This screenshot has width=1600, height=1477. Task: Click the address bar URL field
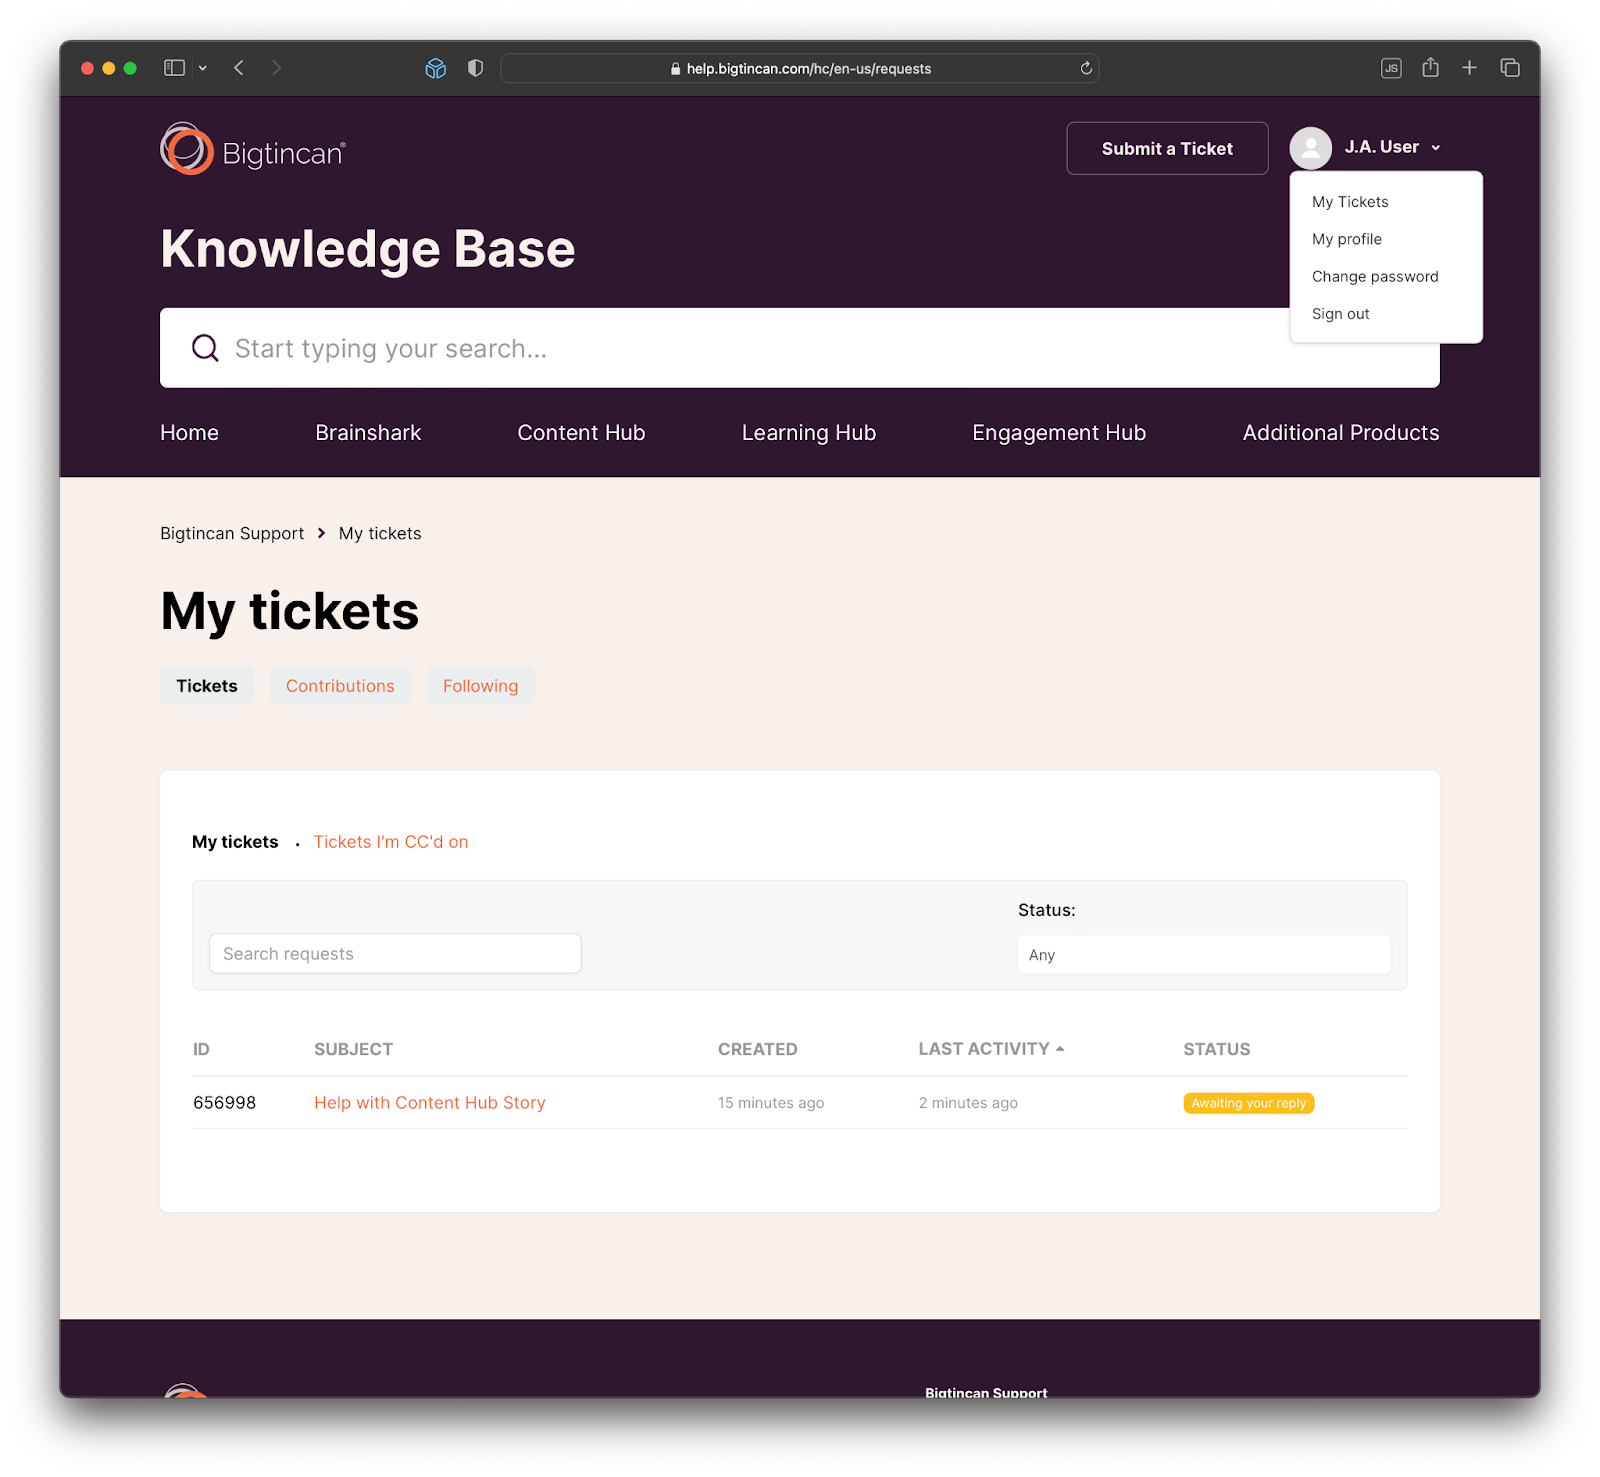point(800,68)
